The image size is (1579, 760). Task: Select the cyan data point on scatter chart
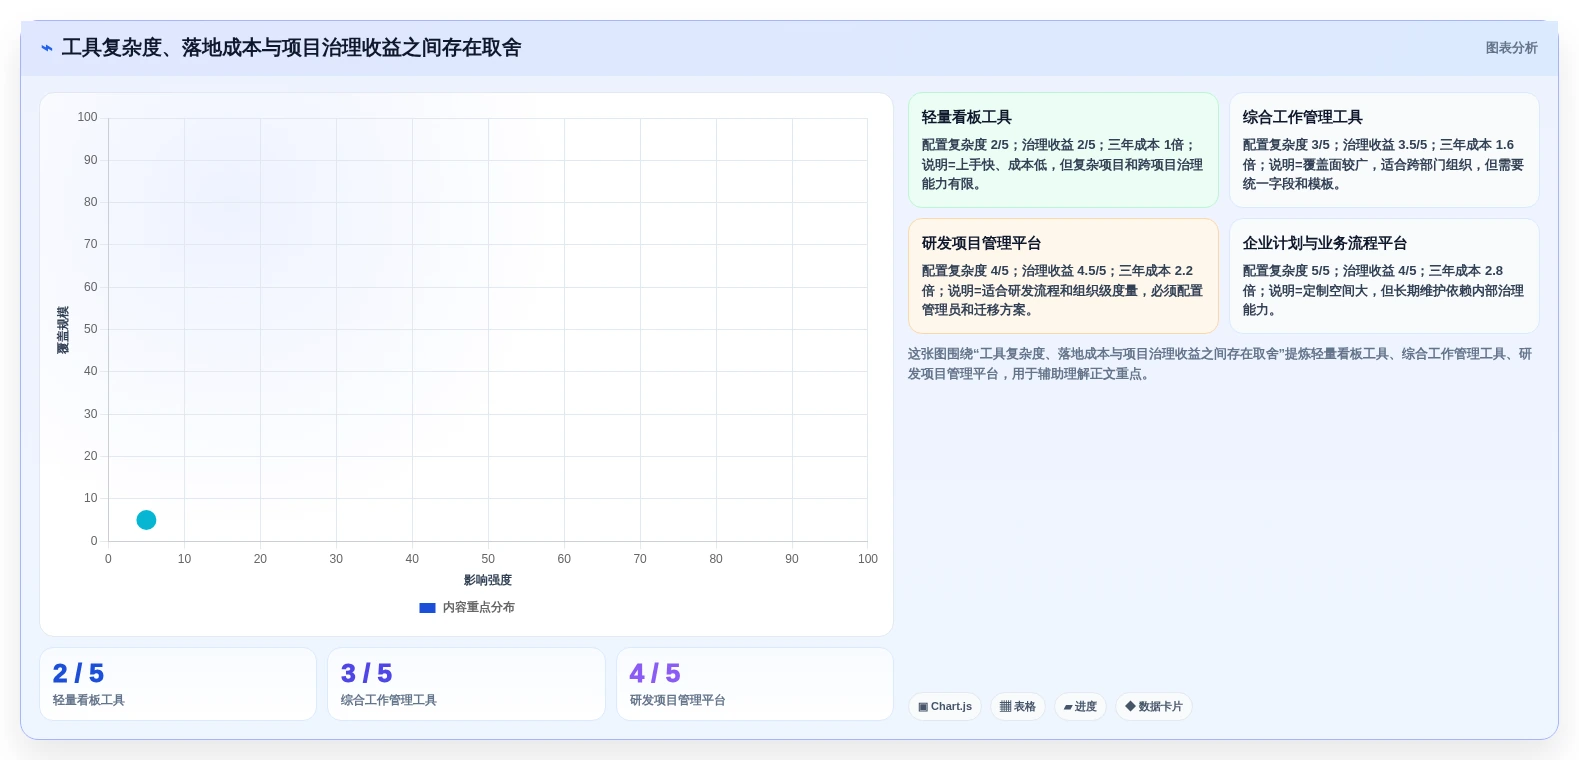point(146,520)
